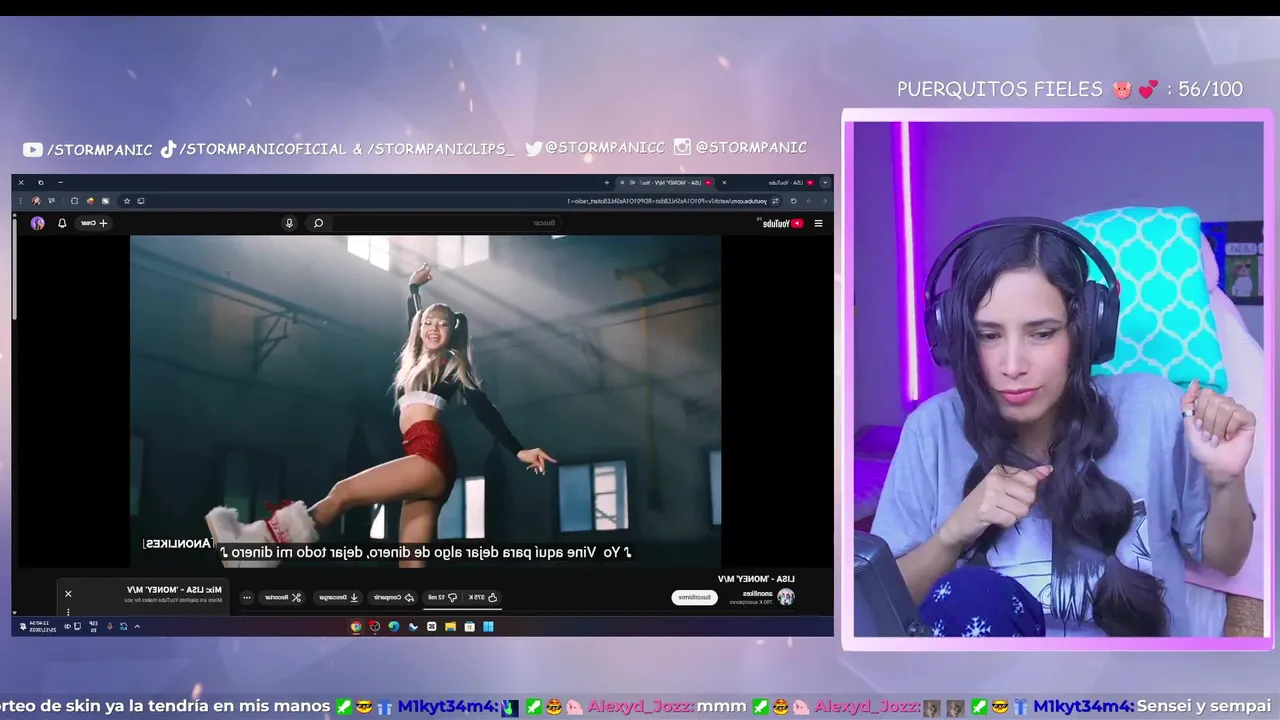Open the Crear create button
The width and height of the screenshot is (1280, 720).
pos(94,223)
